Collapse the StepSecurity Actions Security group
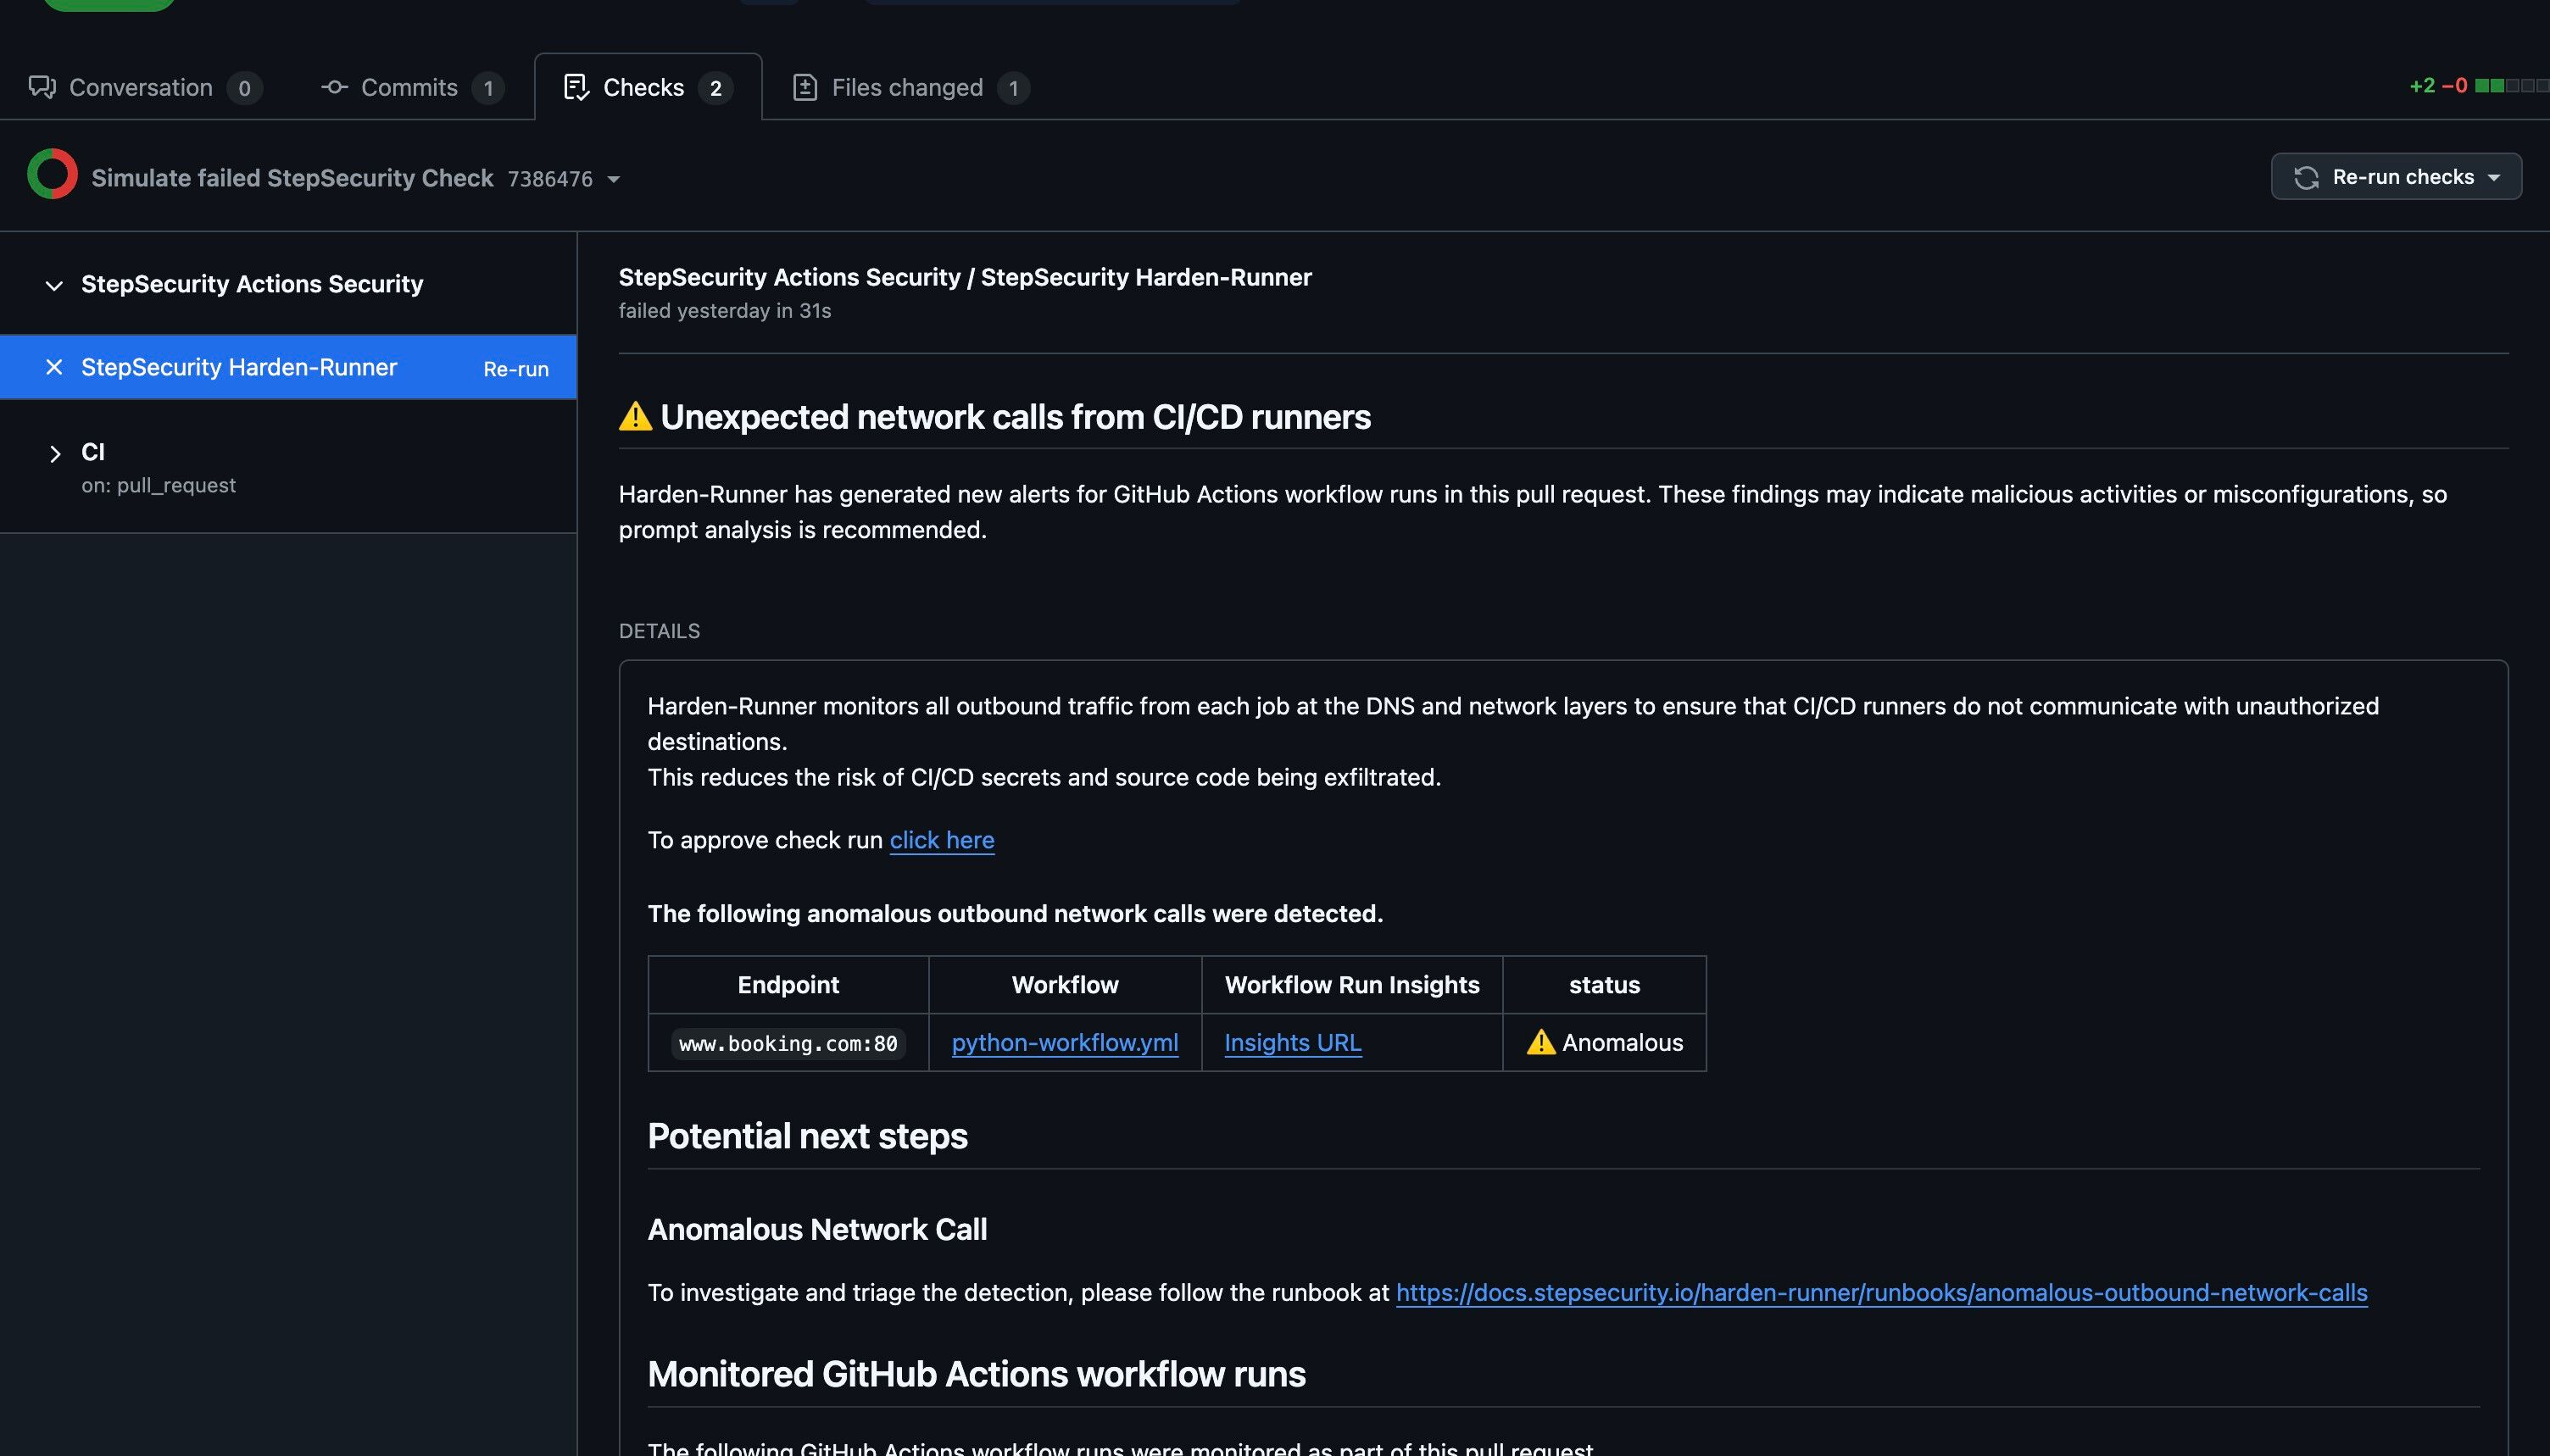The image size is (2550, 1456). click(55, 285)
